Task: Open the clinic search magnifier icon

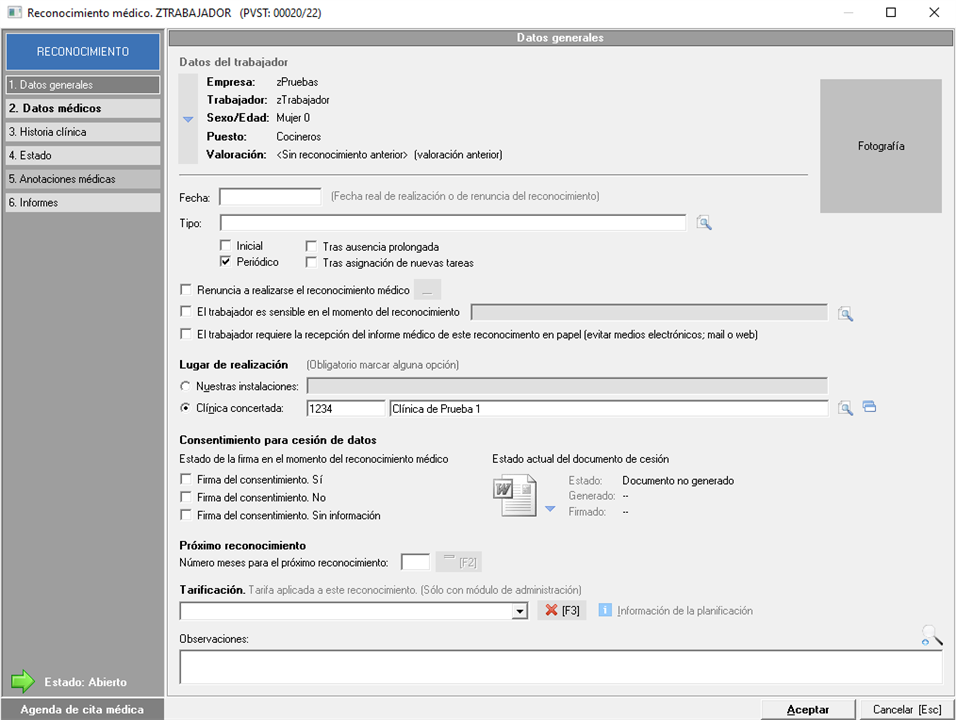Action: (x=845, y=408)
